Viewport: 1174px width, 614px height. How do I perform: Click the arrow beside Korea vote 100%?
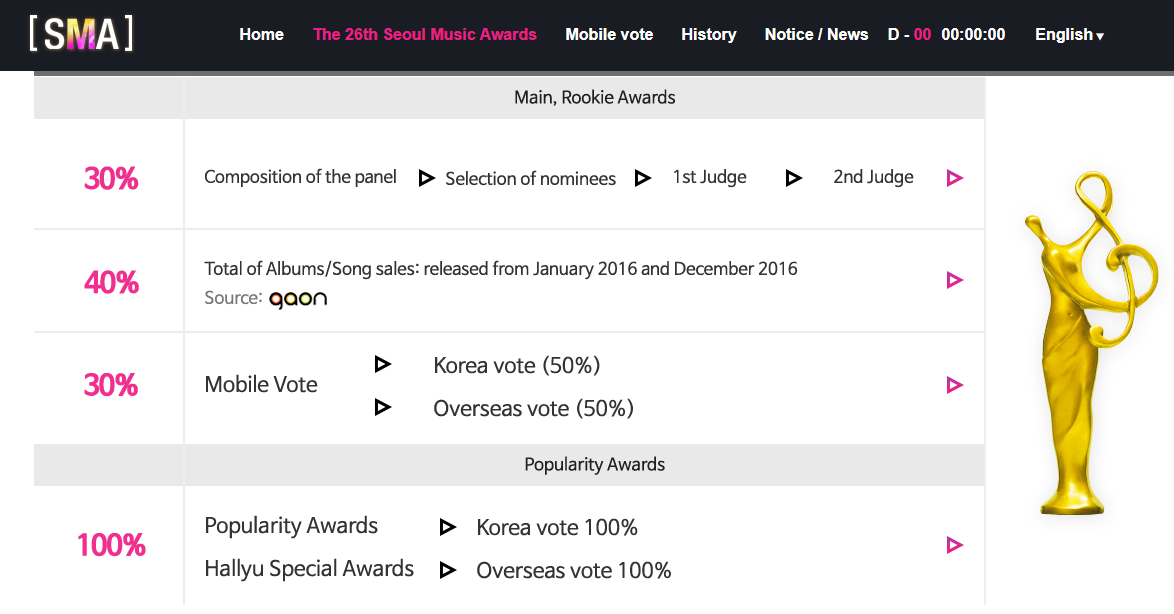click(447, 526)
